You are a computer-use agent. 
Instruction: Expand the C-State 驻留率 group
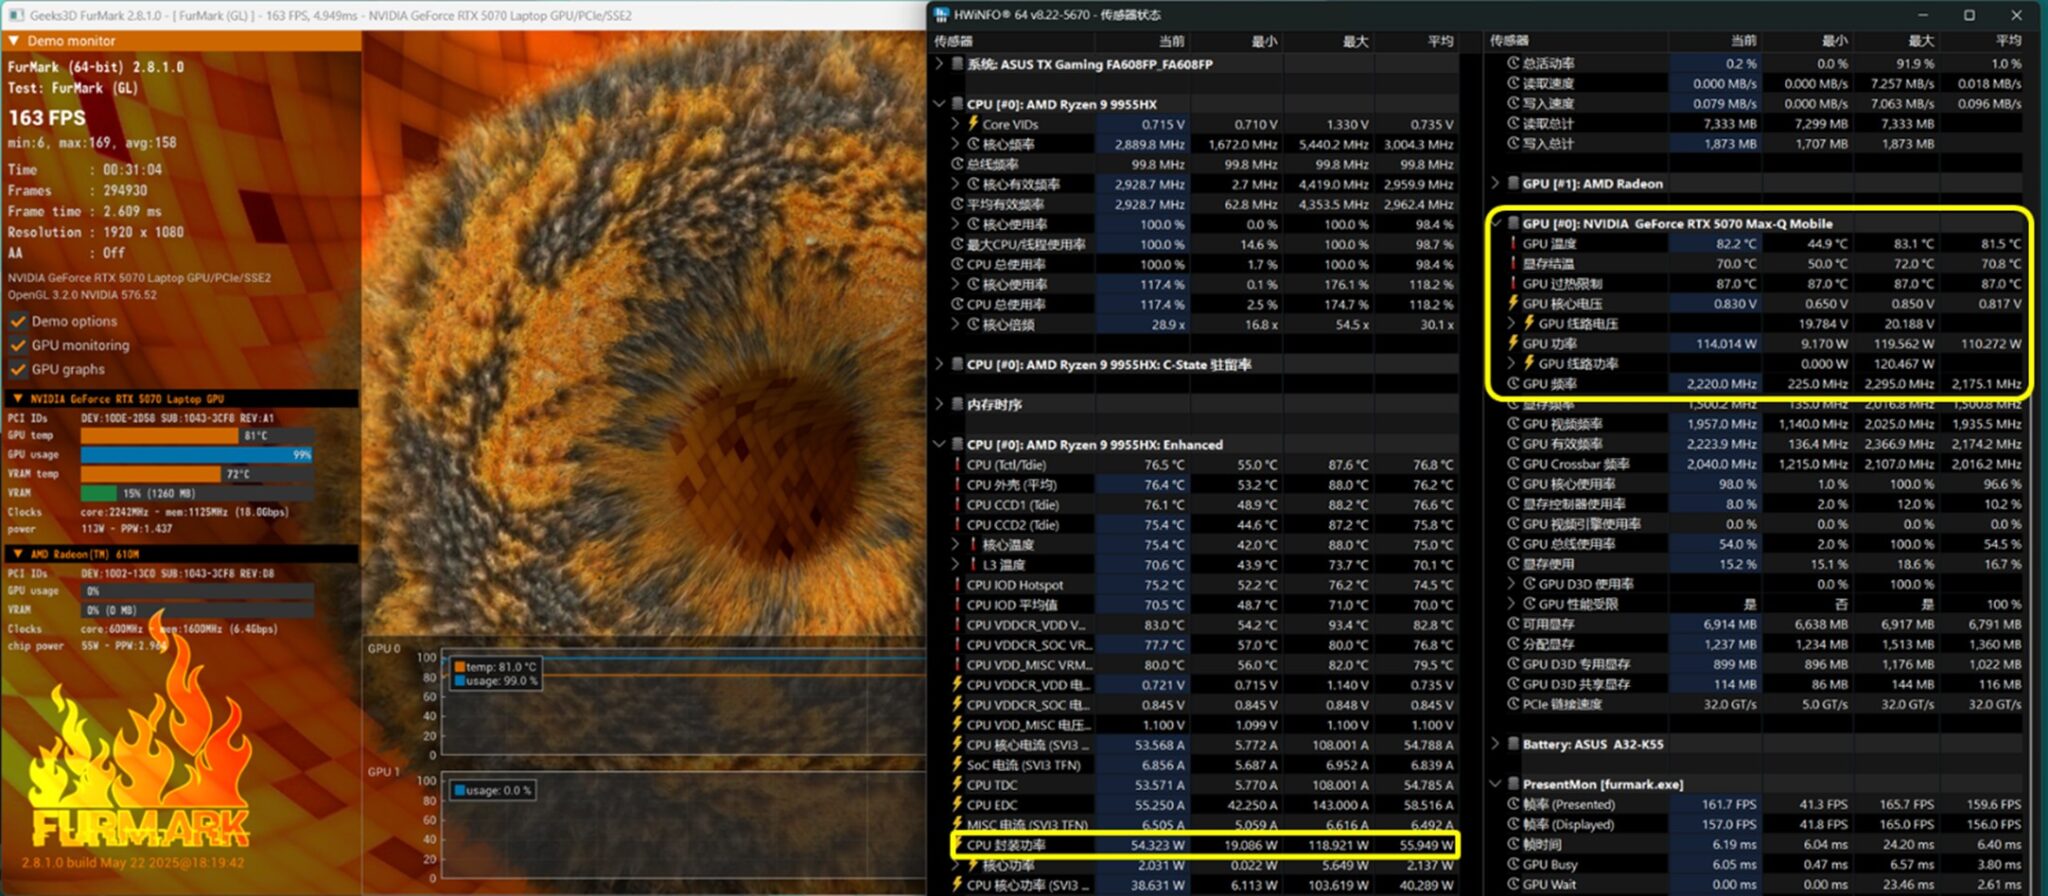point(939,364)
